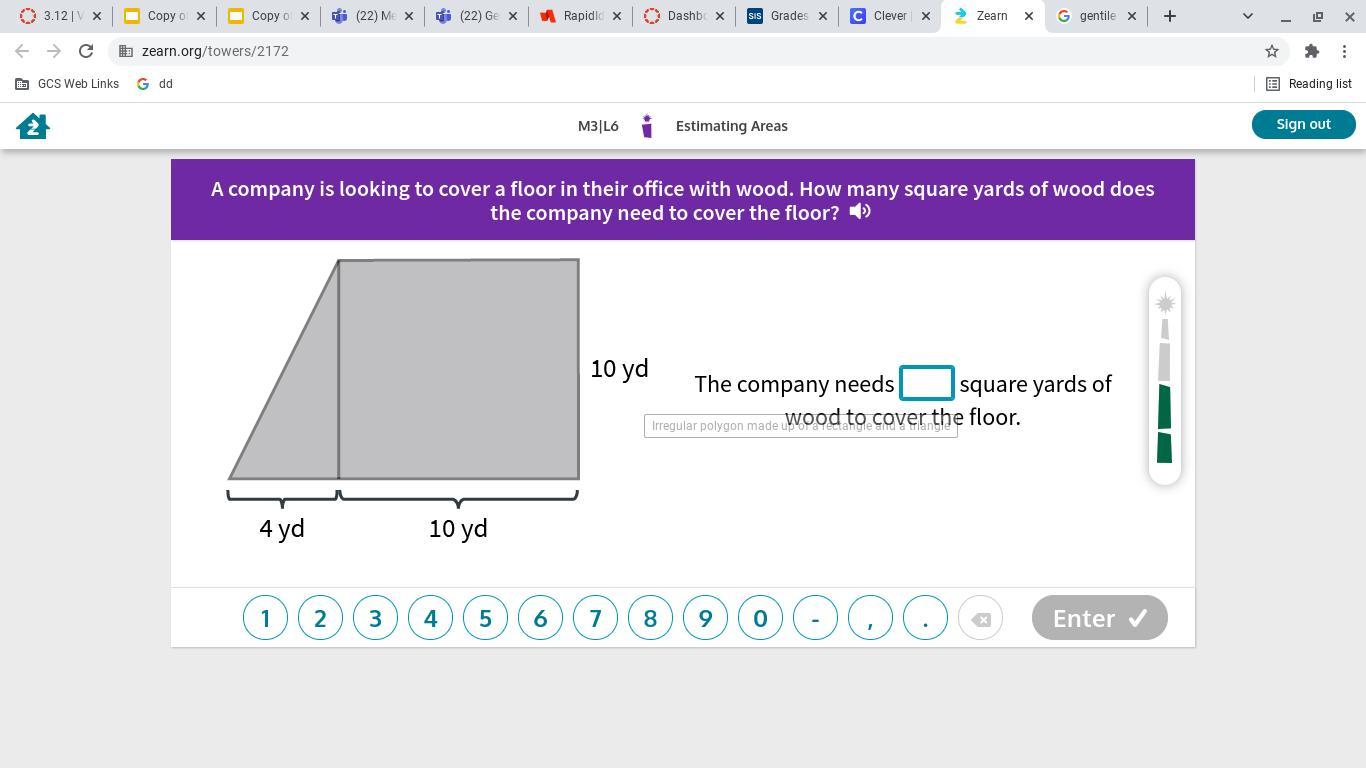Image resolution: width=1366 pixels, height=768 pixels.
Task: Close the Zearn tab
Action: 1029,16
